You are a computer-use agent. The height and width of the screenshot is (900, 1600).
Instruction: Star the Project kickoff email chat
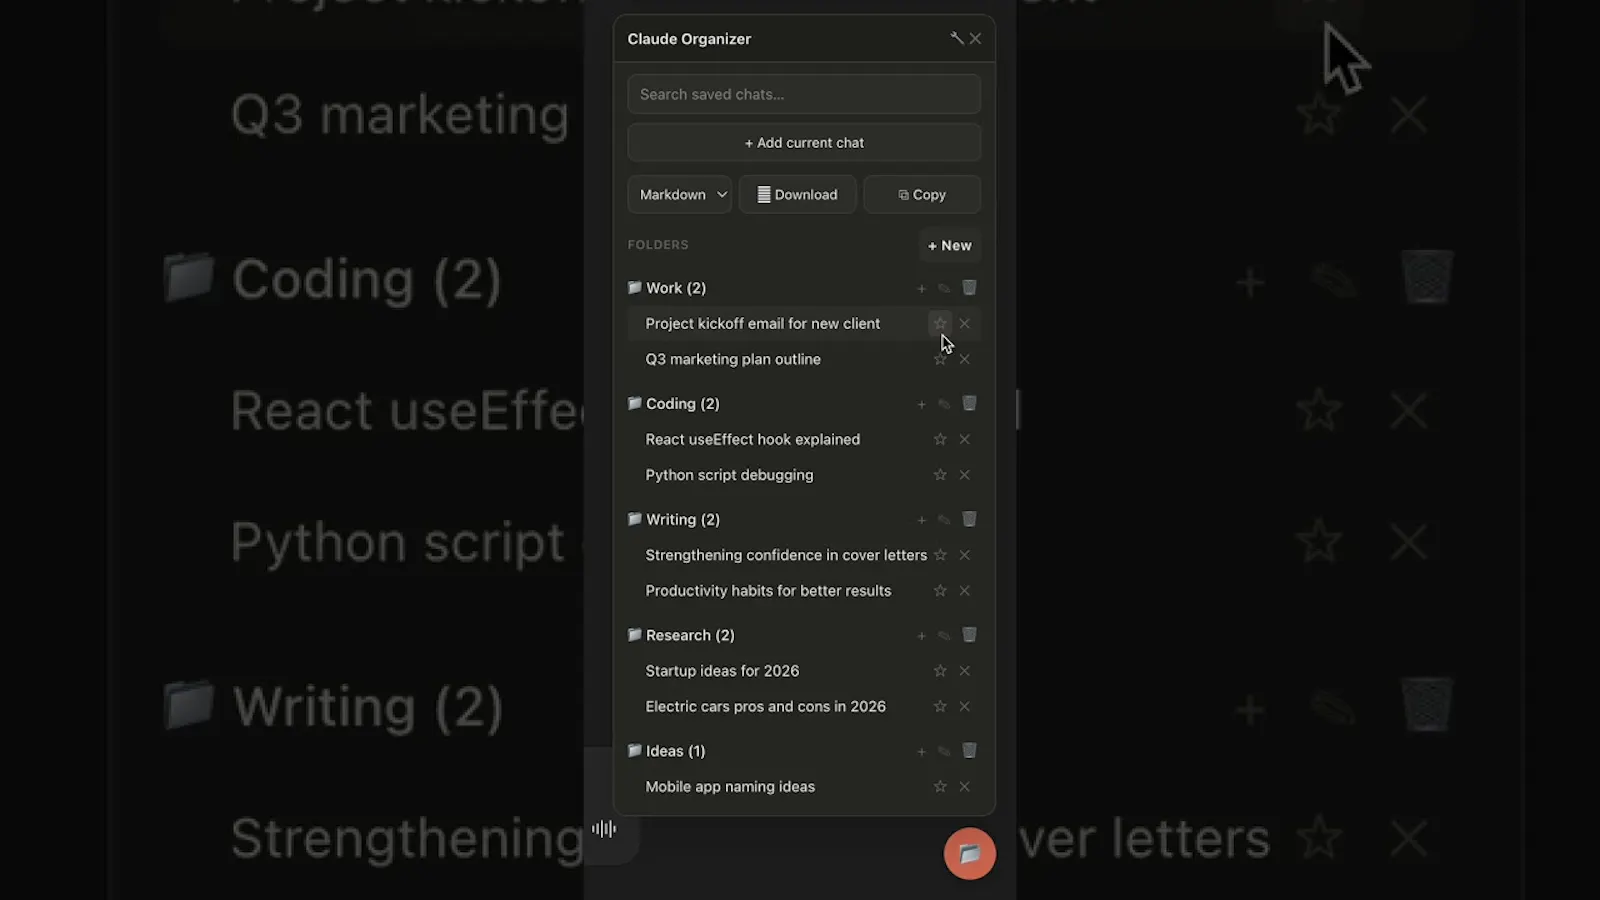tap(940, 323)
